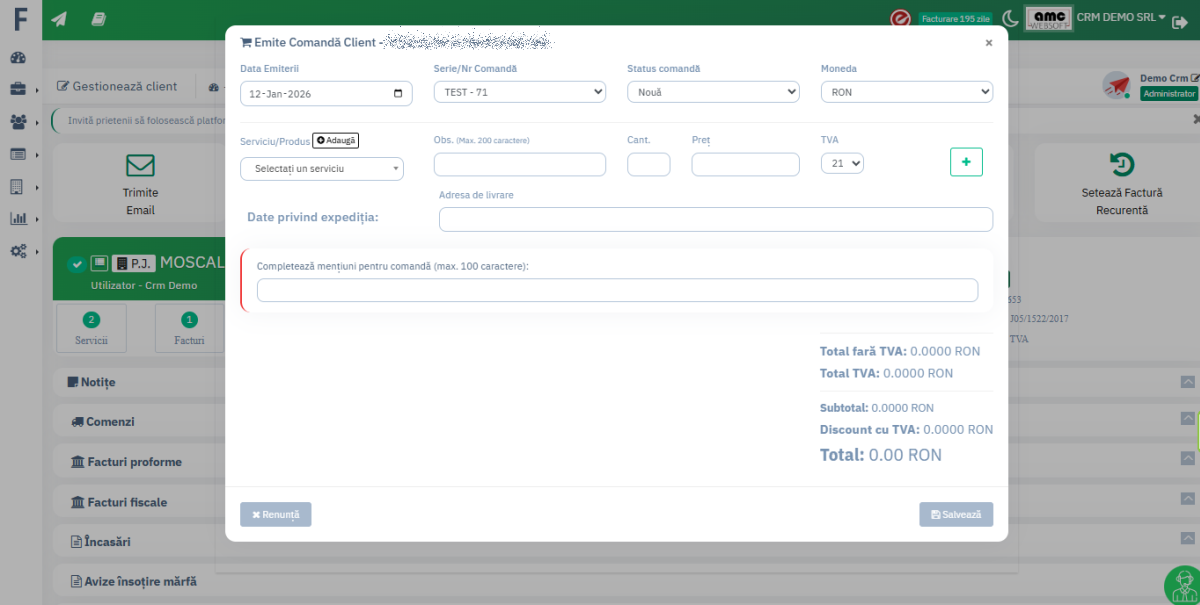
Task: Open the Selectați un serviciu selector
Action: [x=322, y=169]
